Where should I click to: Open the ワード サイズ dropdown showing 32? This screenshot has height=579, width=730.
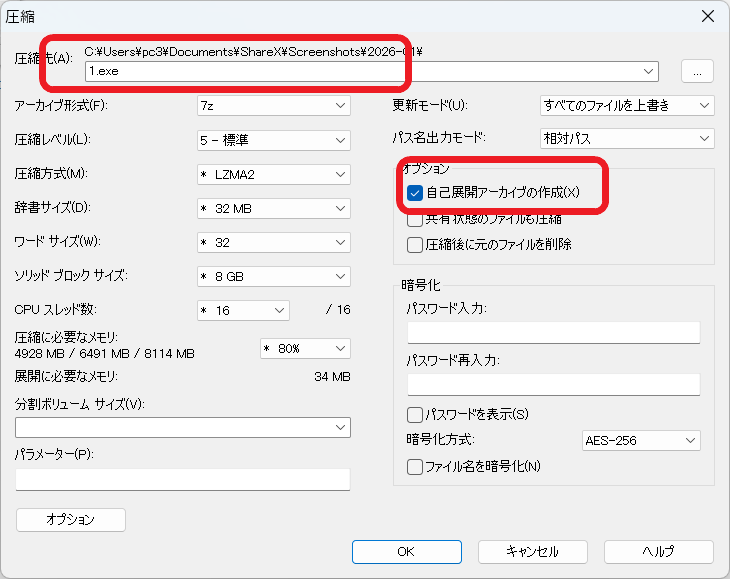coord(274,242)
